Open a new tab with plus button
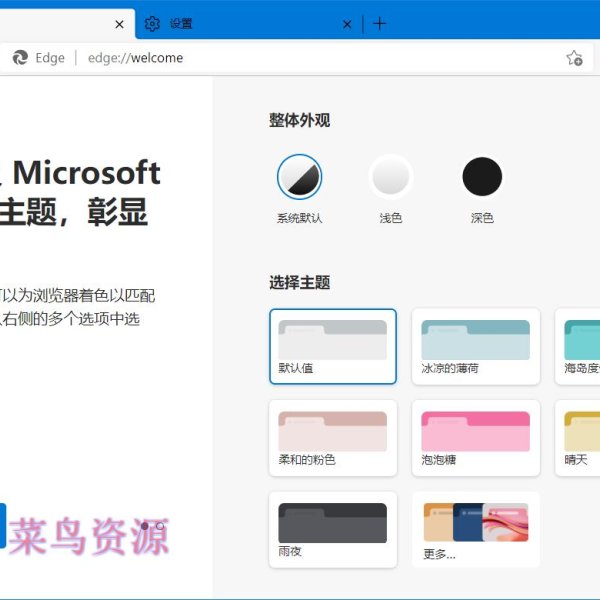600x600 pixels. [379, 24]
